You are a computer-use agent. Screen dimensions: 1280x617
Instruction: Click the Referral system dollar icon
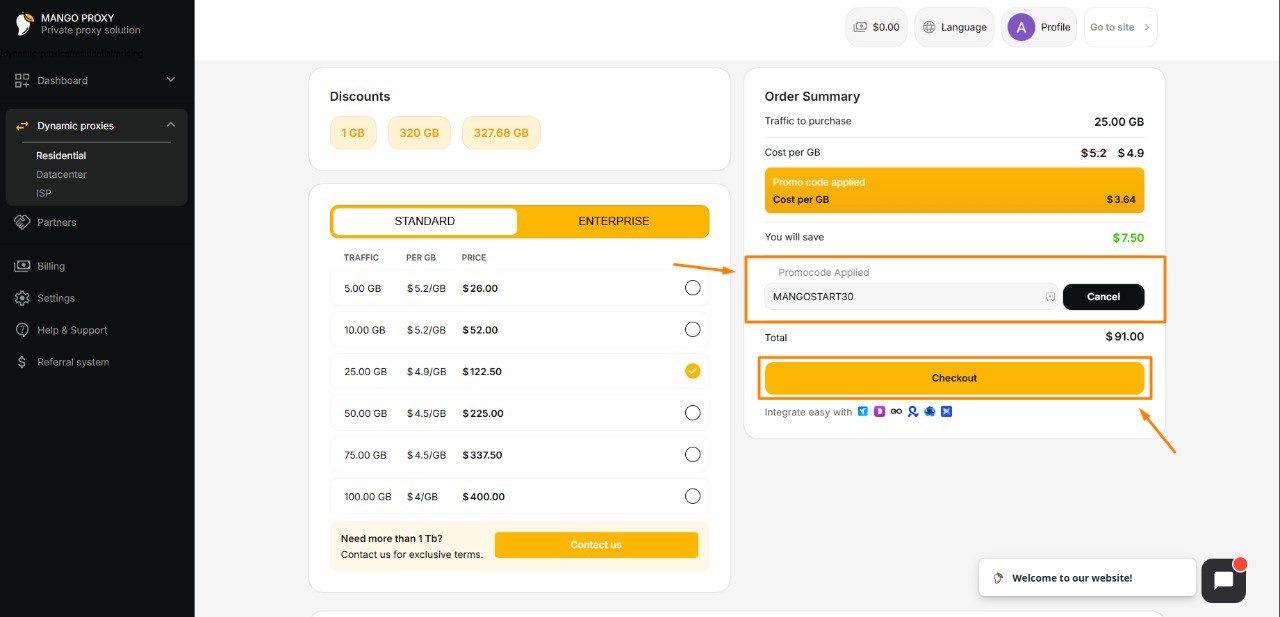(22, 362)
